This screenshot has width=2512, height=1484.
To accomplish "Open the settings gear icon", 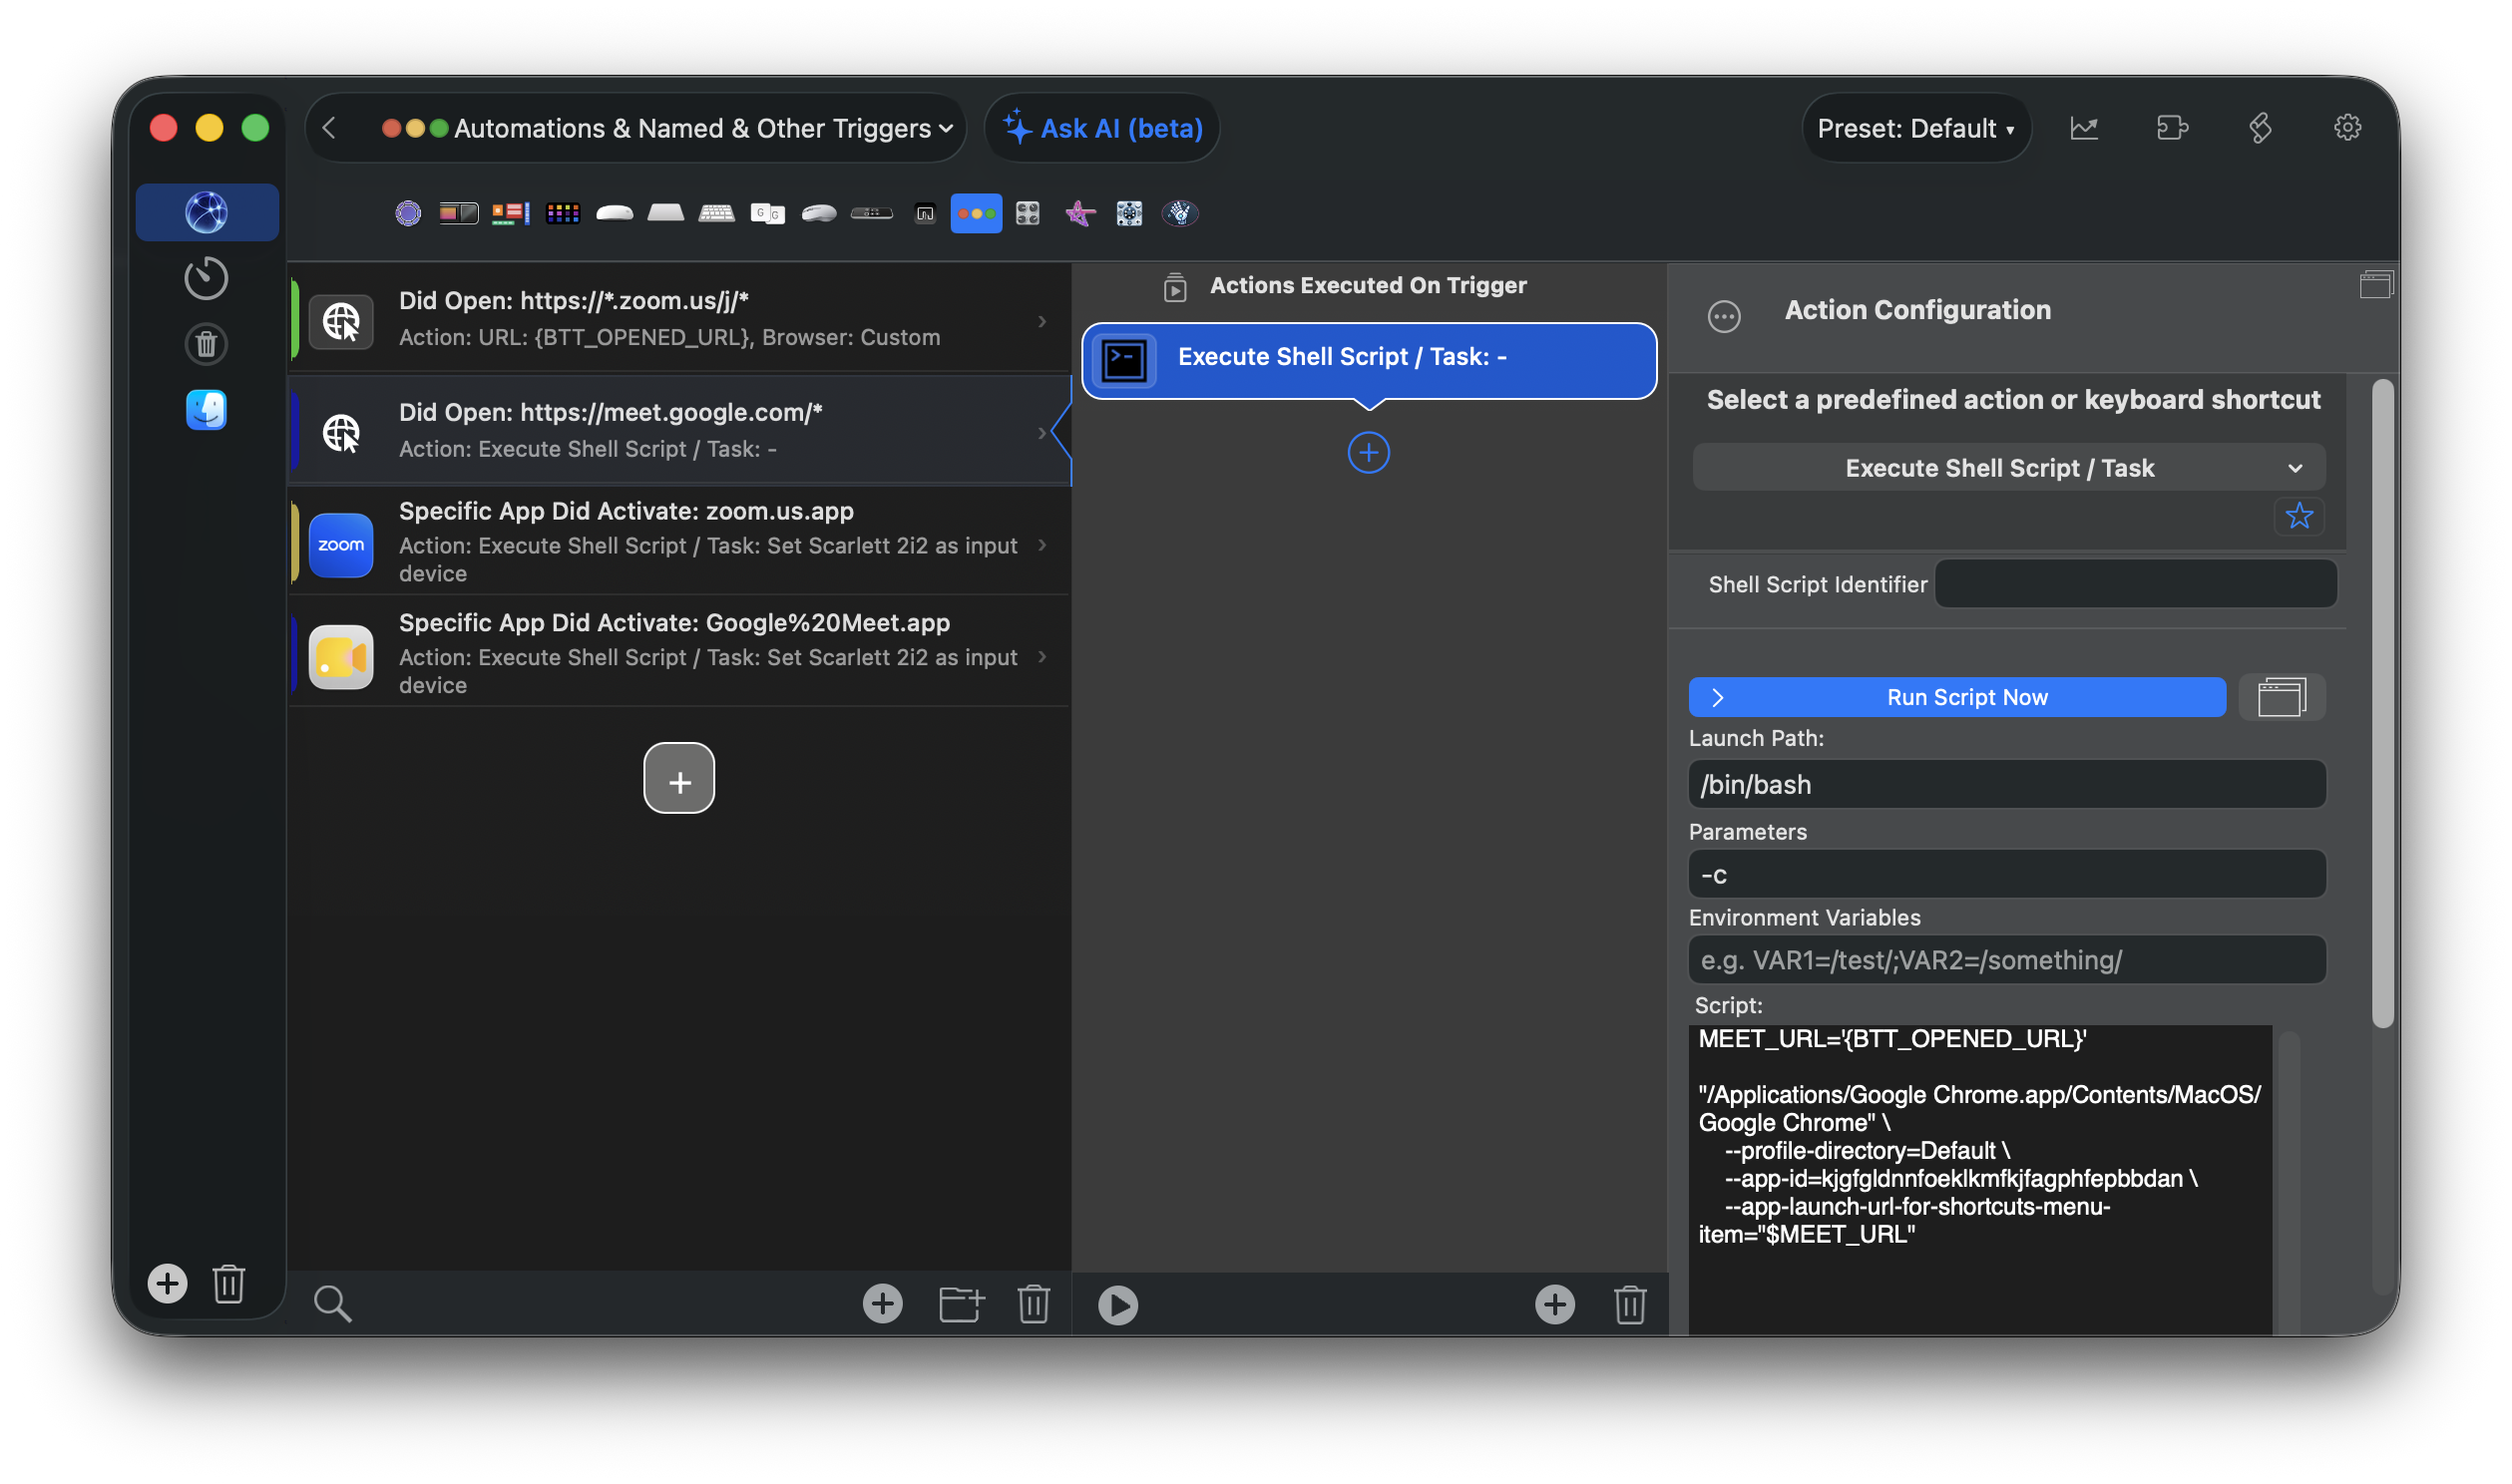I will 2347,128.
